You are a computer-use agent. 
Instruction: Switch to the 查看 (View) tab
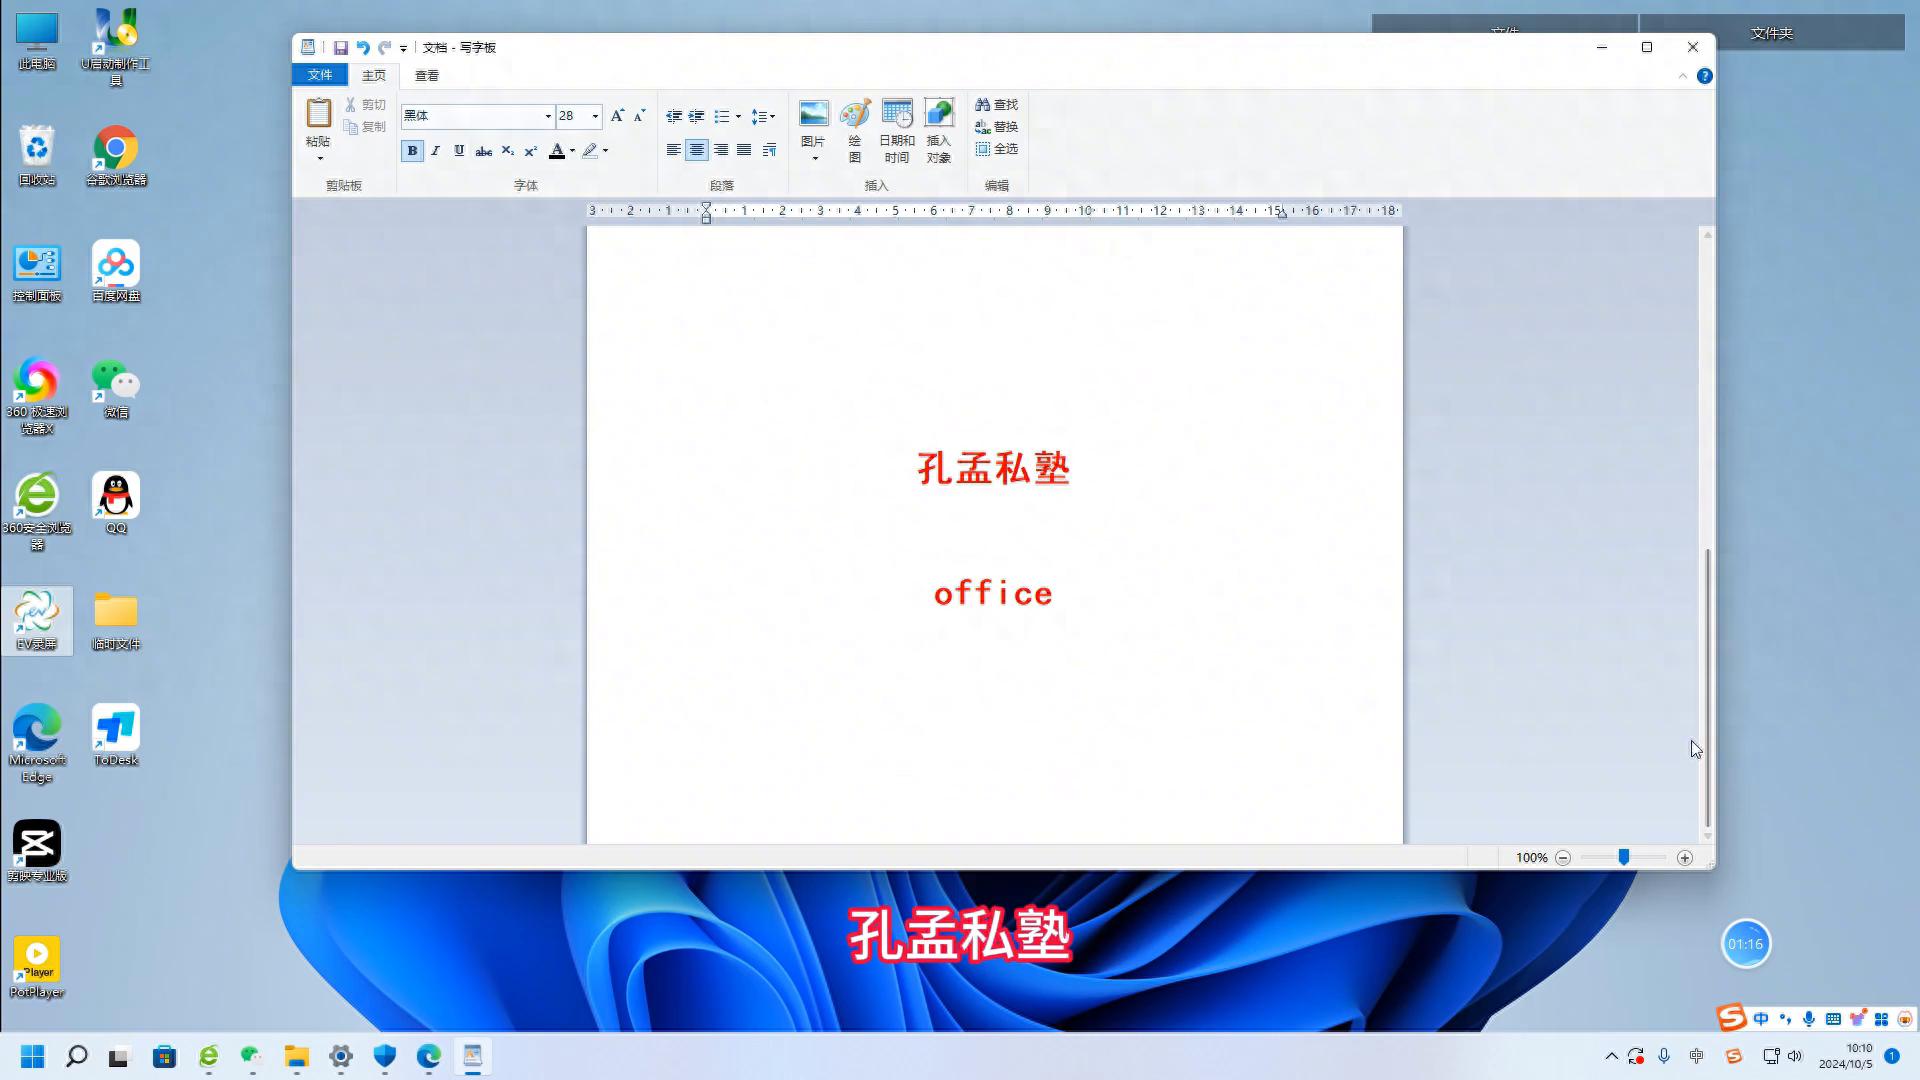click(x=427, y=75)
